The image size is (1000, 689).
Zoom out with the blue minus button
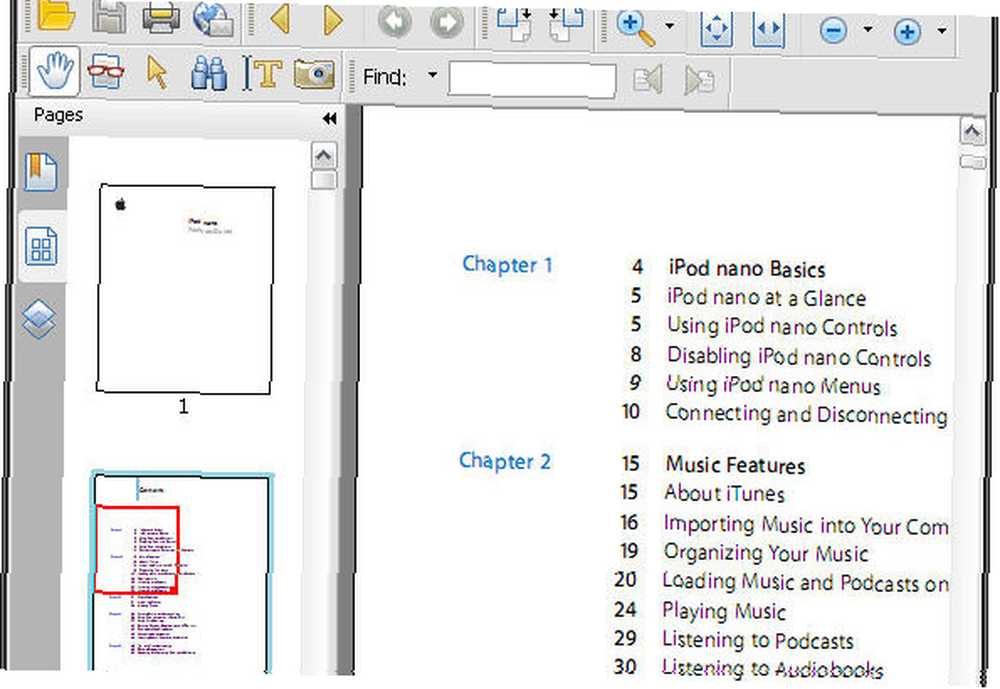click(833, 30)
